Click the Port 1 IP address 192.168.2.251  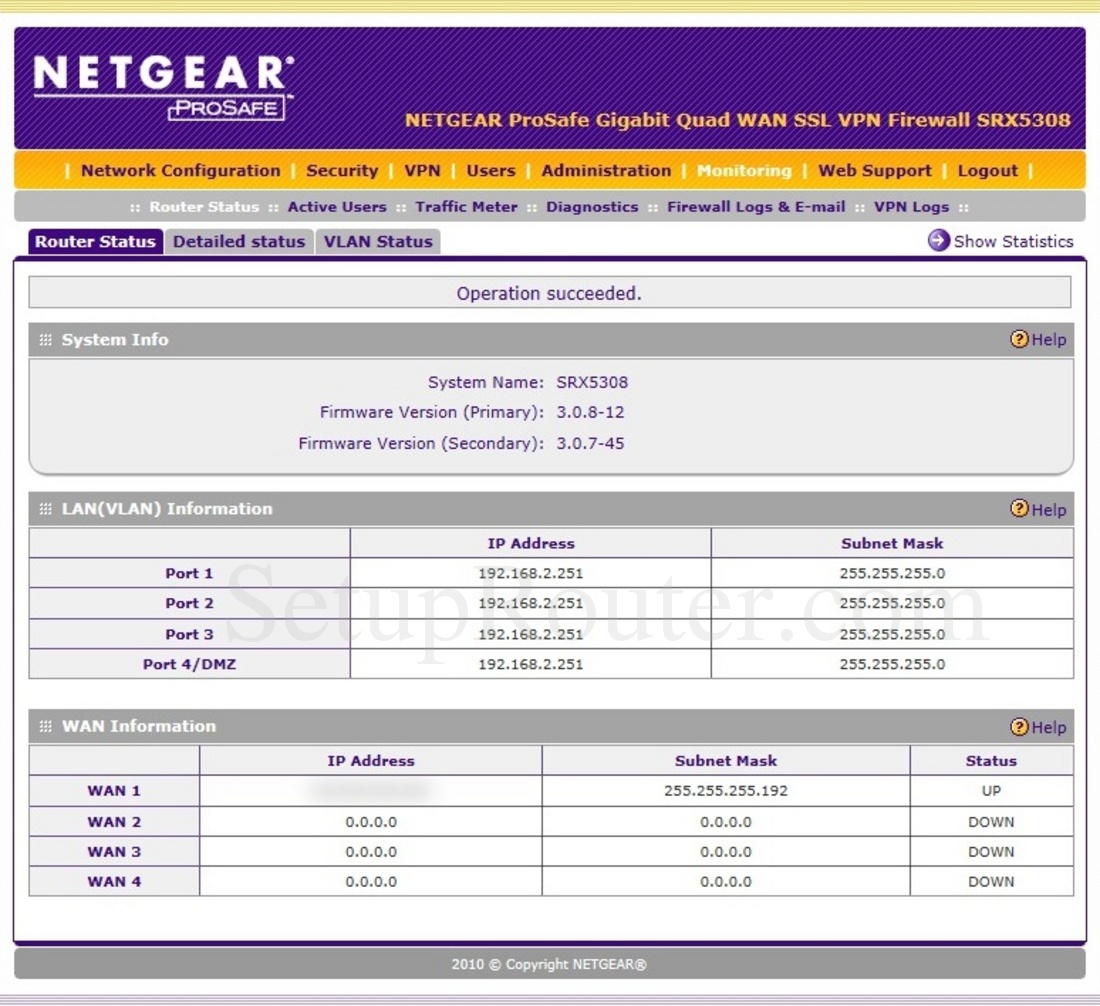pos(530,573)
